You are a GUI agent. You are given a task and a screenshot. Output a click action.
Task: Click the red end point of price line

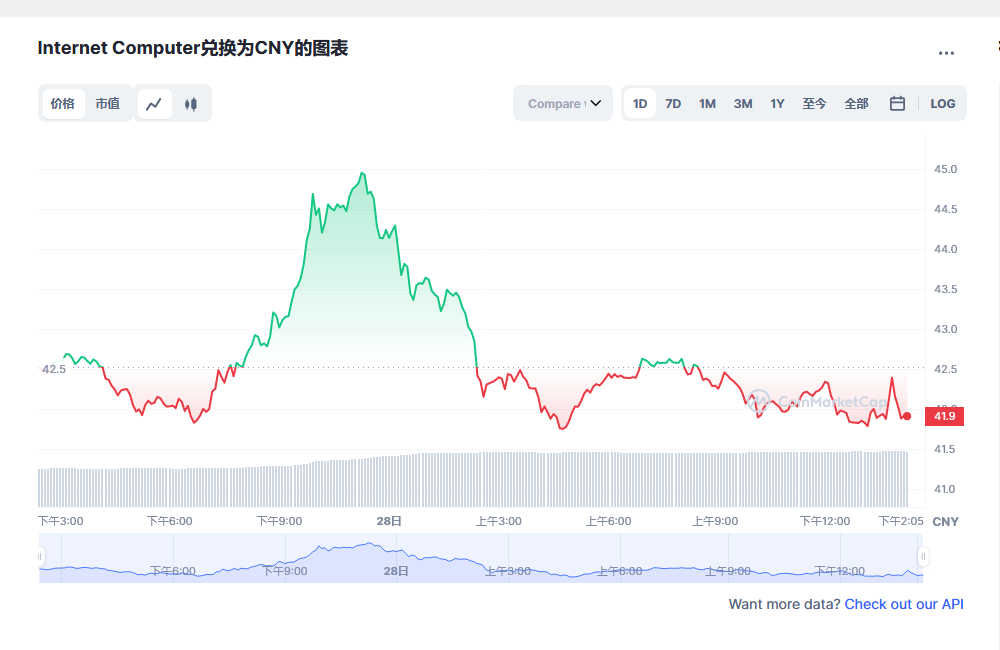tap(907, 417)
